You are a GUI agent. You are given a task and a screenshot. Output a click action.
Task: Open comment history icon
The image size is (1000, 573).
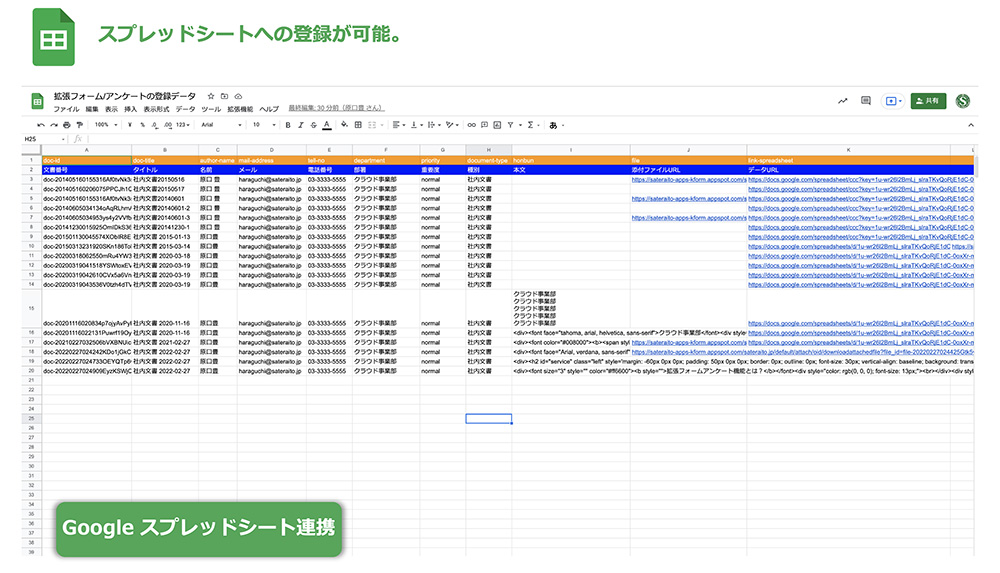[865, 101]
